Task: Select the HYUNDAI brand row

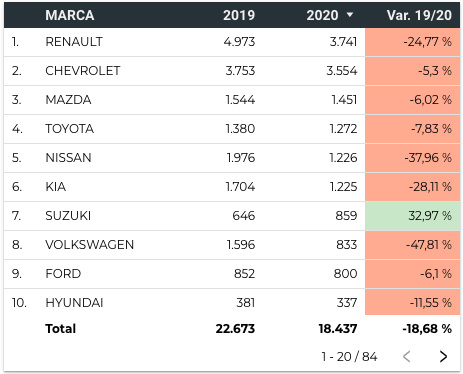Action: click(232, 302)
